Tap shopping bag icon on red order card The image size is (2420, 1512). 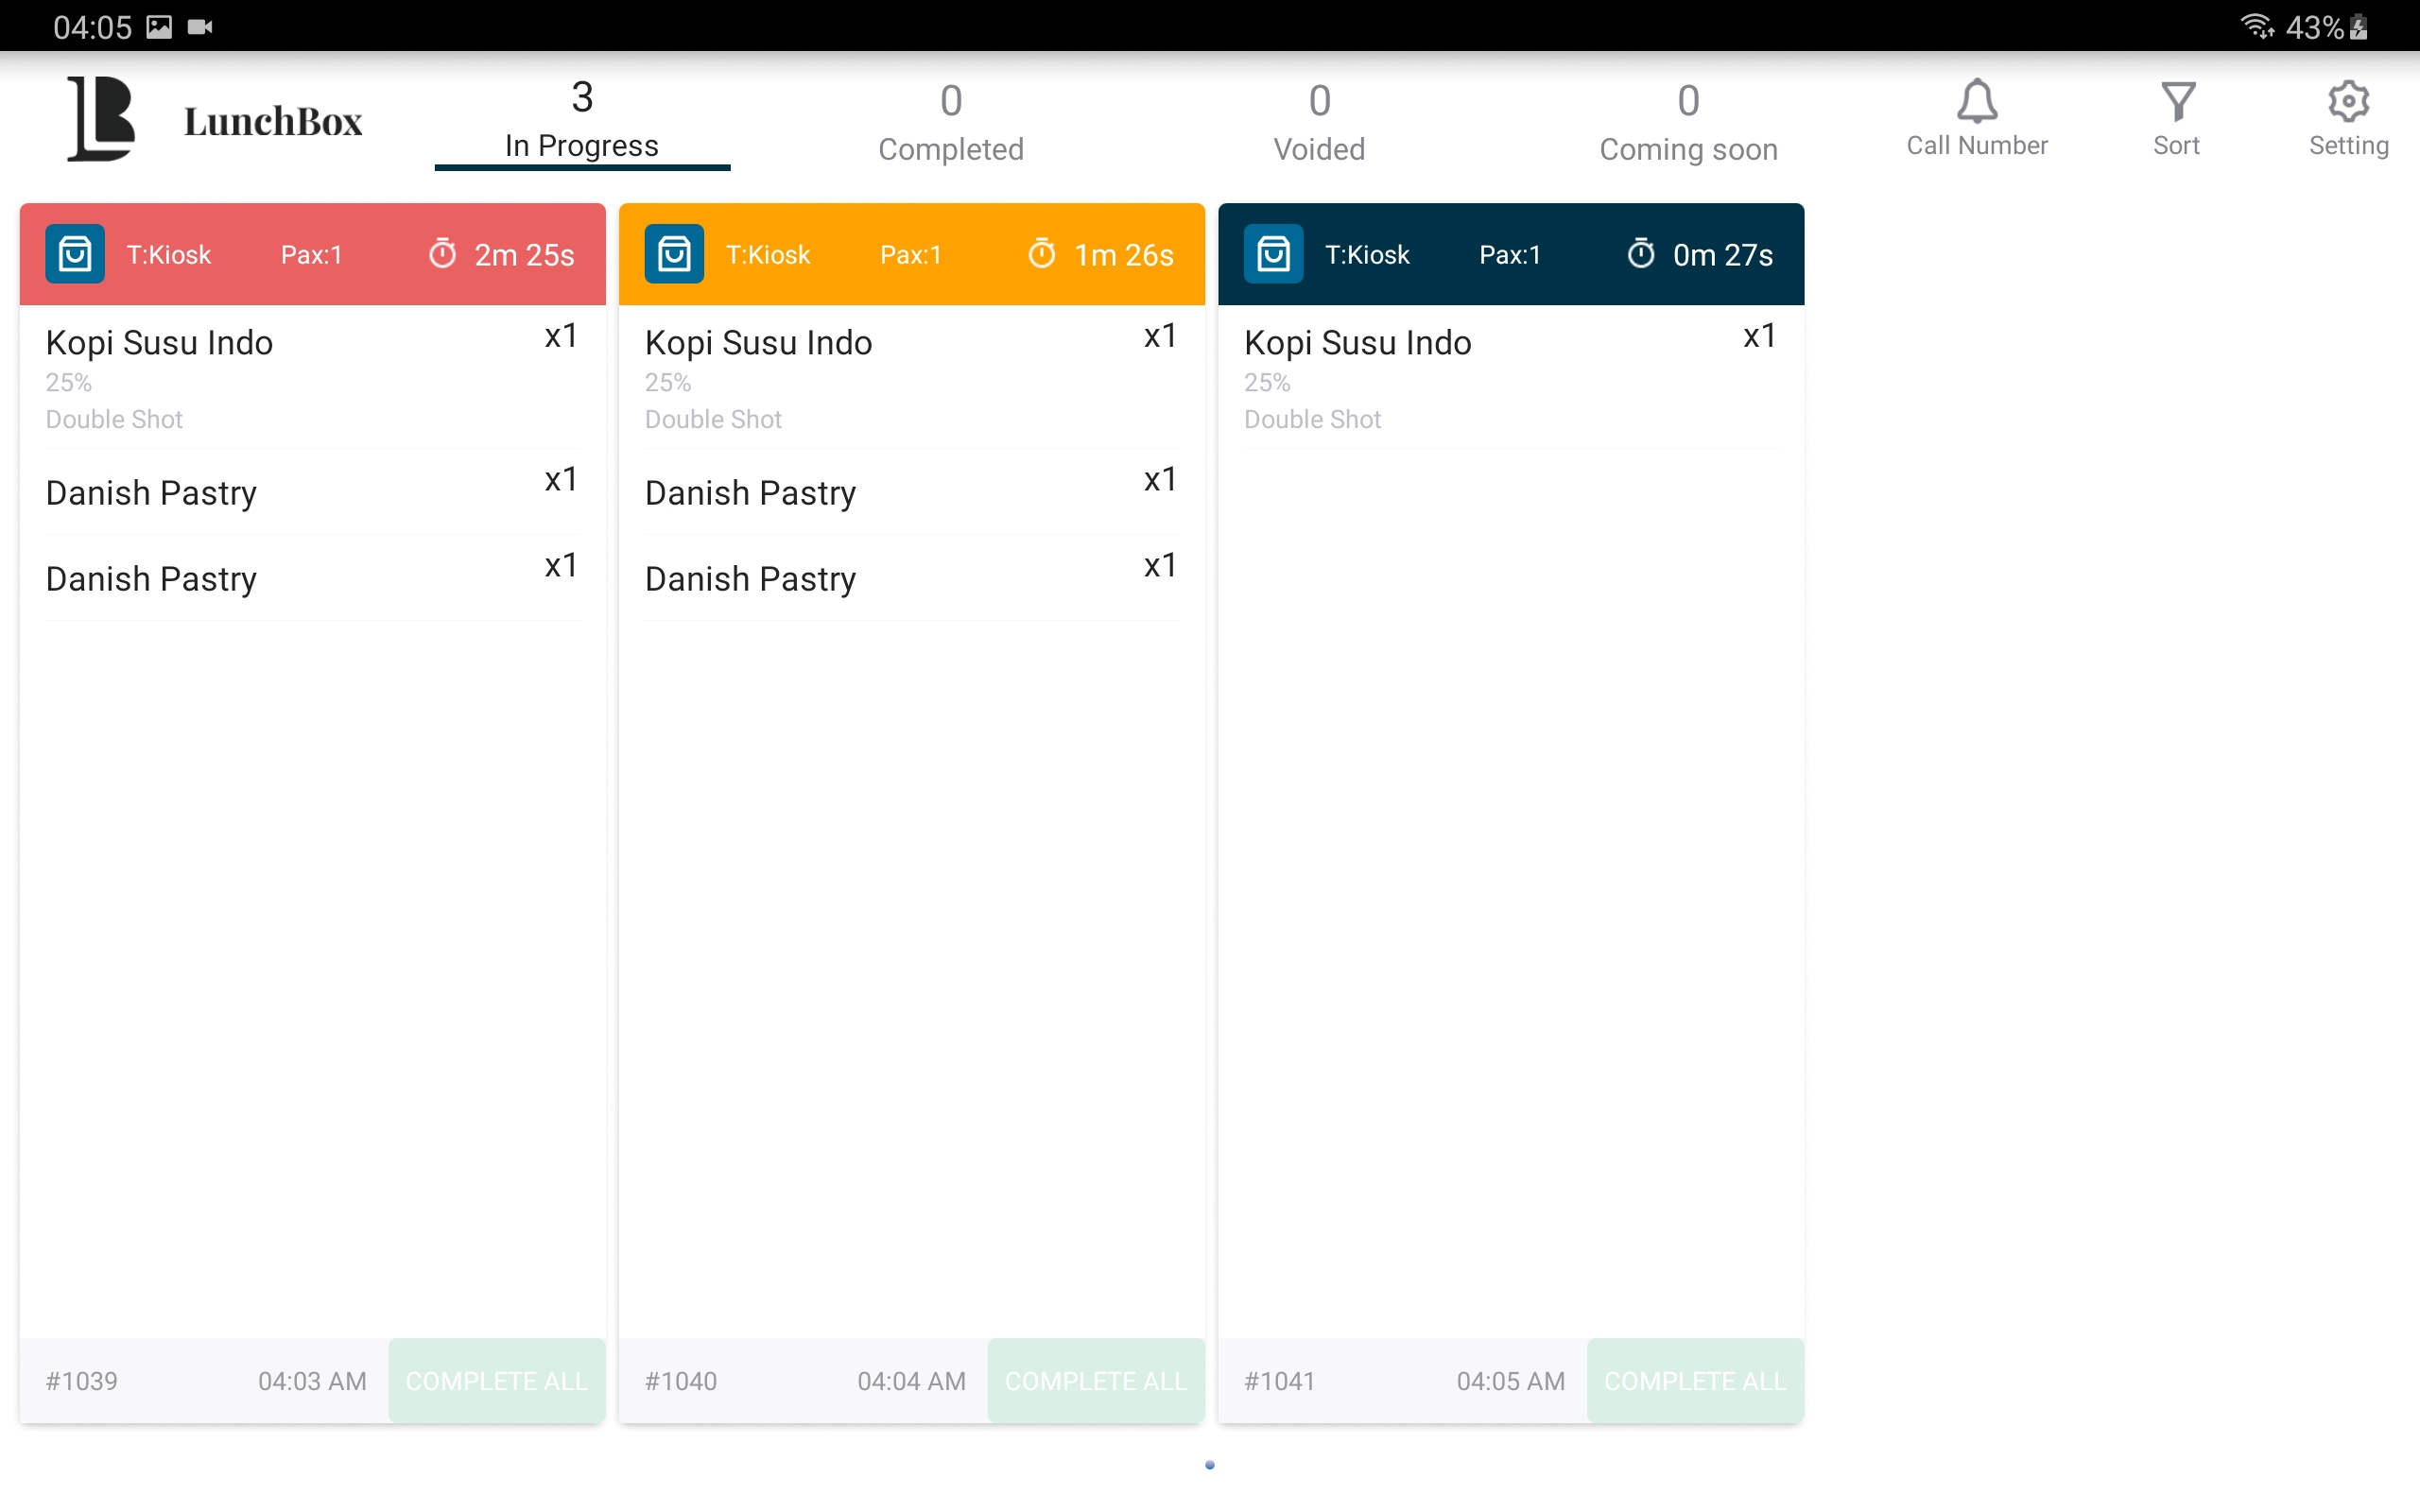[75, 254]
